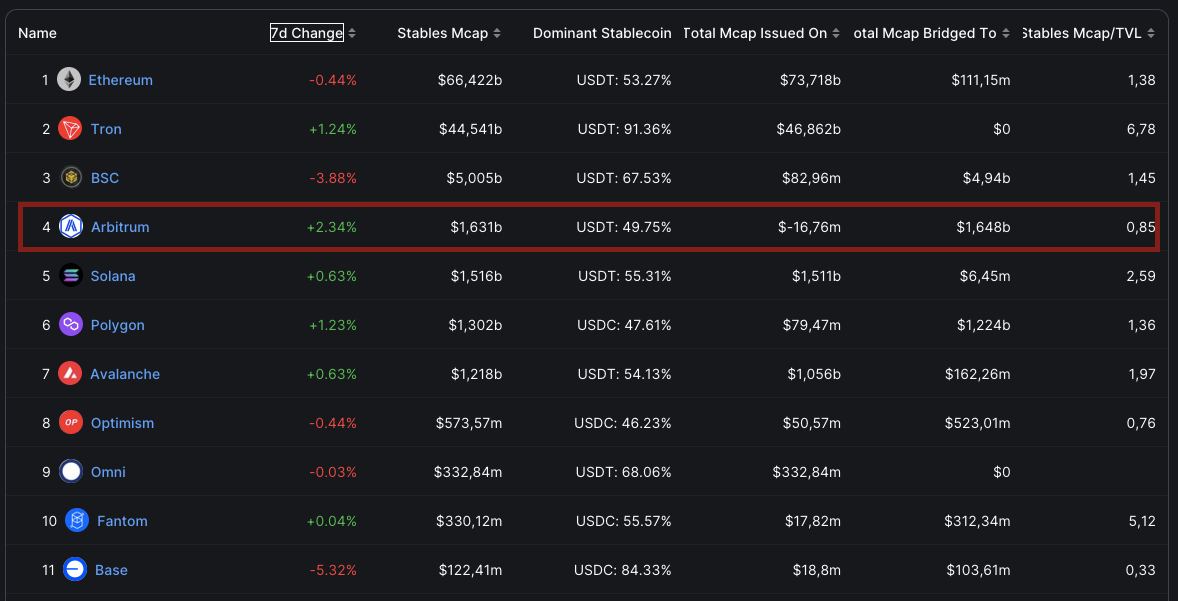Select Arbitrum's $-16,76m issued mcap
This screenshot has height=601, width=1178.
coord(810,227)
